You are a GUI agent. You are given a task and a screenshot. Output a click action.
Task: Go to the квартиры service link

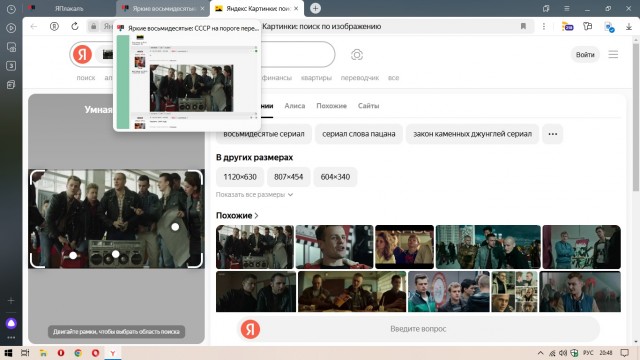316,78
